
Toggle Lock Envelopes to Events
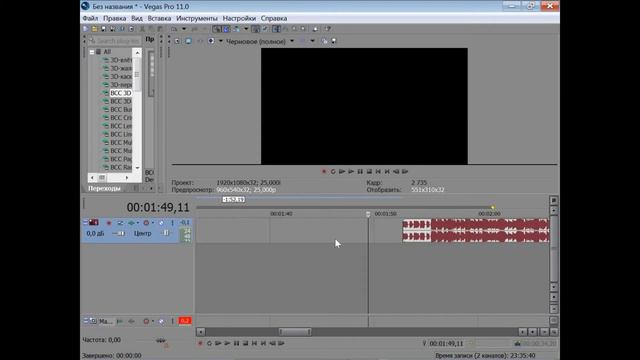pos(256,29)
